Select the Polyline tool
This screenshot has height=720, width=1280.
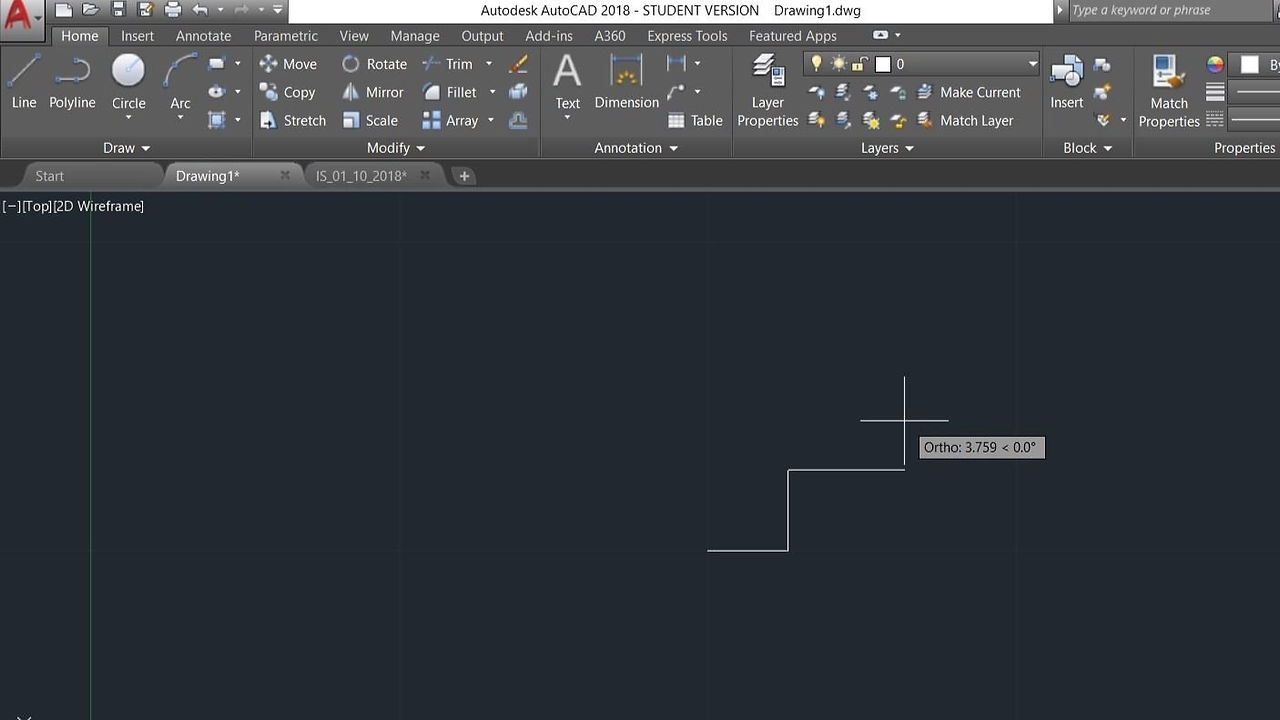coord(72,82)
